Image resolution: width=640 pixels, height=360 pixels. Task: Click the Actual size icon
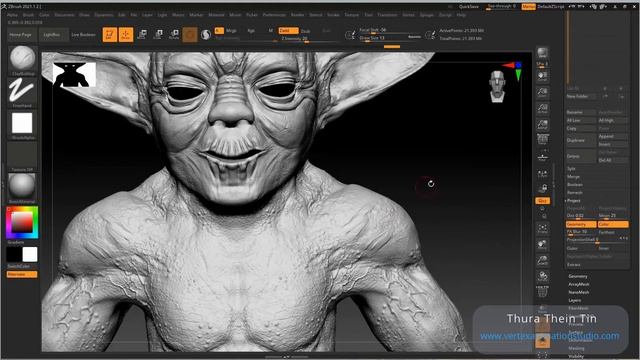(542, 108)
